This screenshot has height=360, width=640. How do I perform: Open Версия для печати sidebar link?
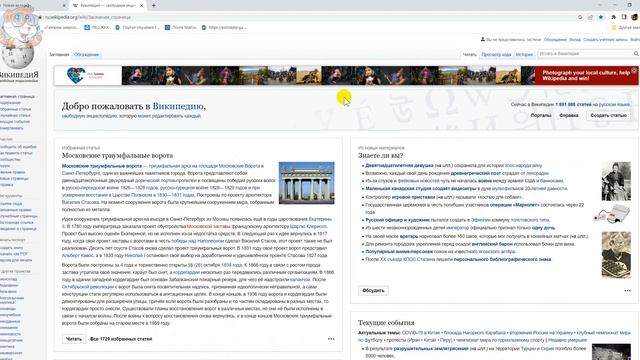click(x=16, y=260)
